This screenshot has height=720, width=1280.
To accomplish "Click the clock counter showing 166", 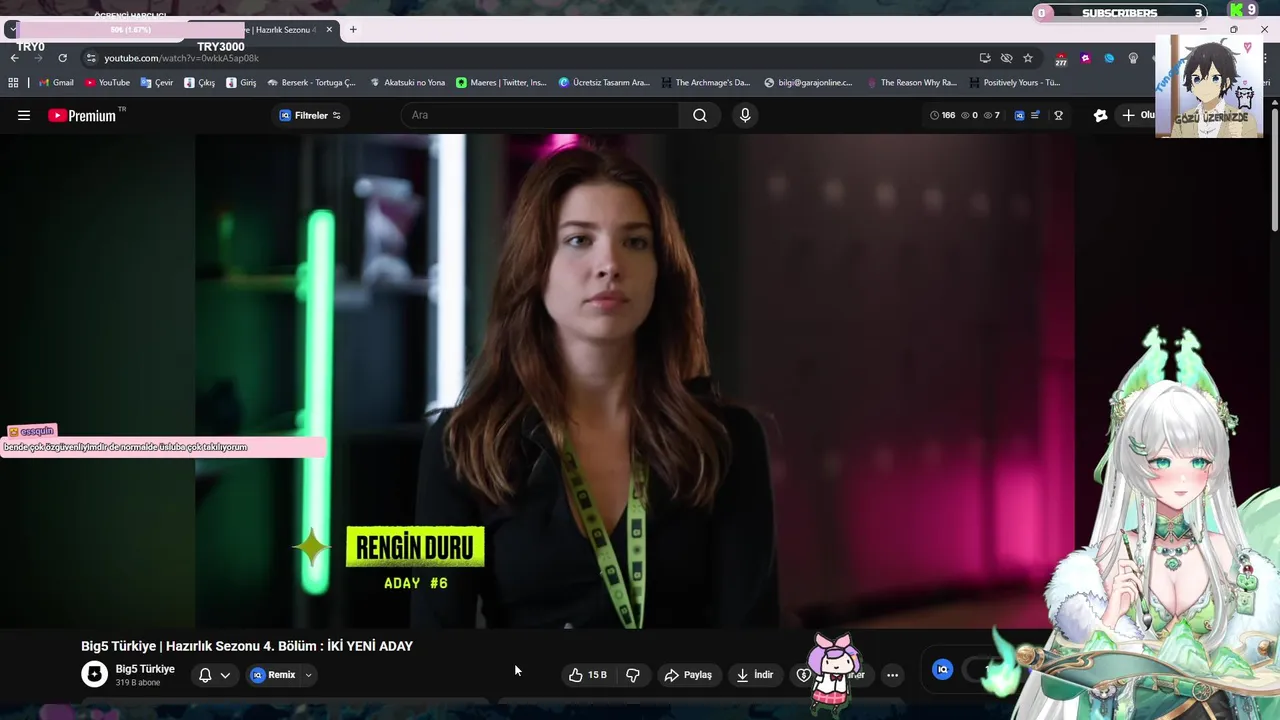I will 942,115.
